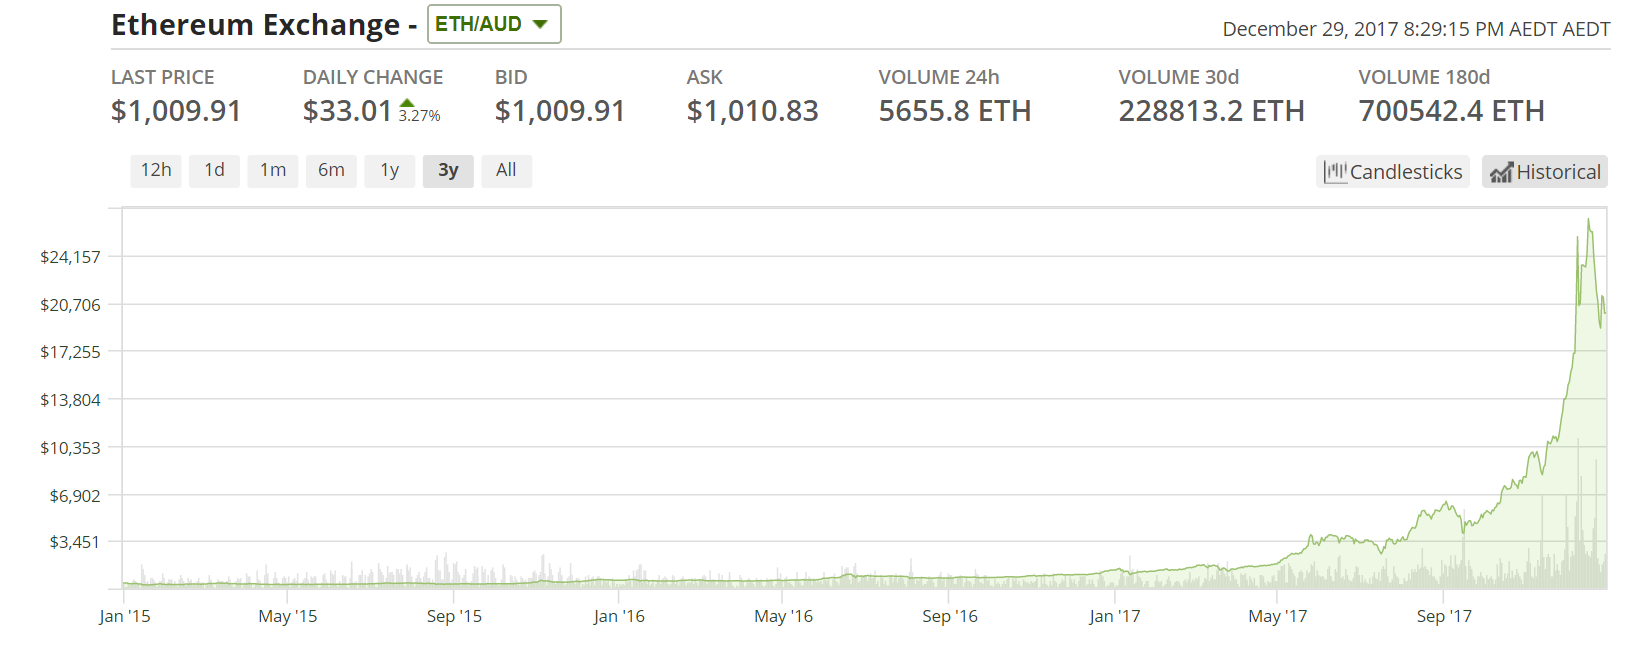Click the $24,157 y-axis label
This screenshot has width=1648, height=645.
point(70,257)
